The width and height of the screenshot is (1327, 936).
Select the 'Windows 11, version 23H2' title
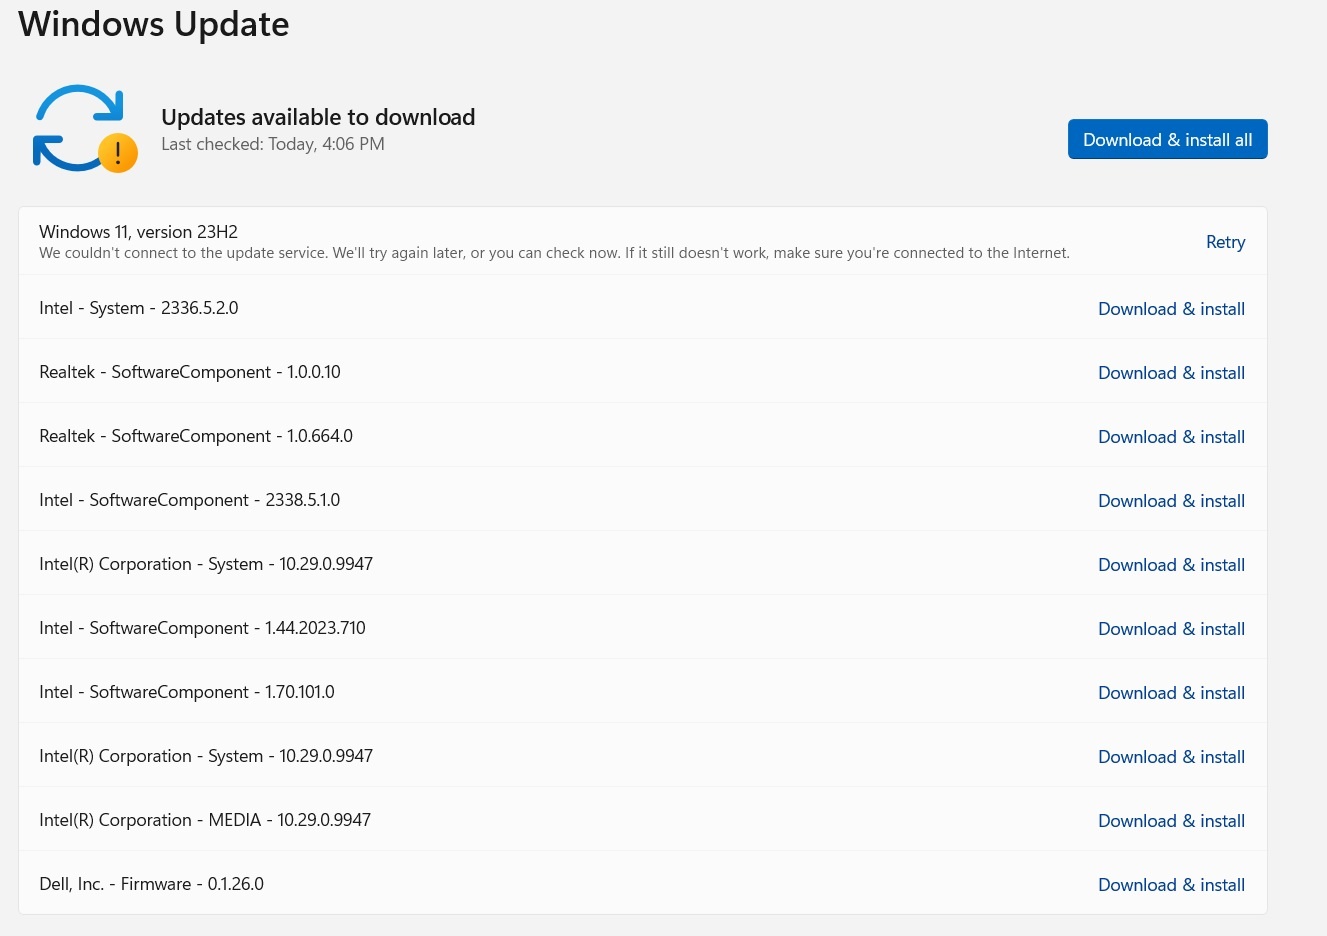point(138,232)
